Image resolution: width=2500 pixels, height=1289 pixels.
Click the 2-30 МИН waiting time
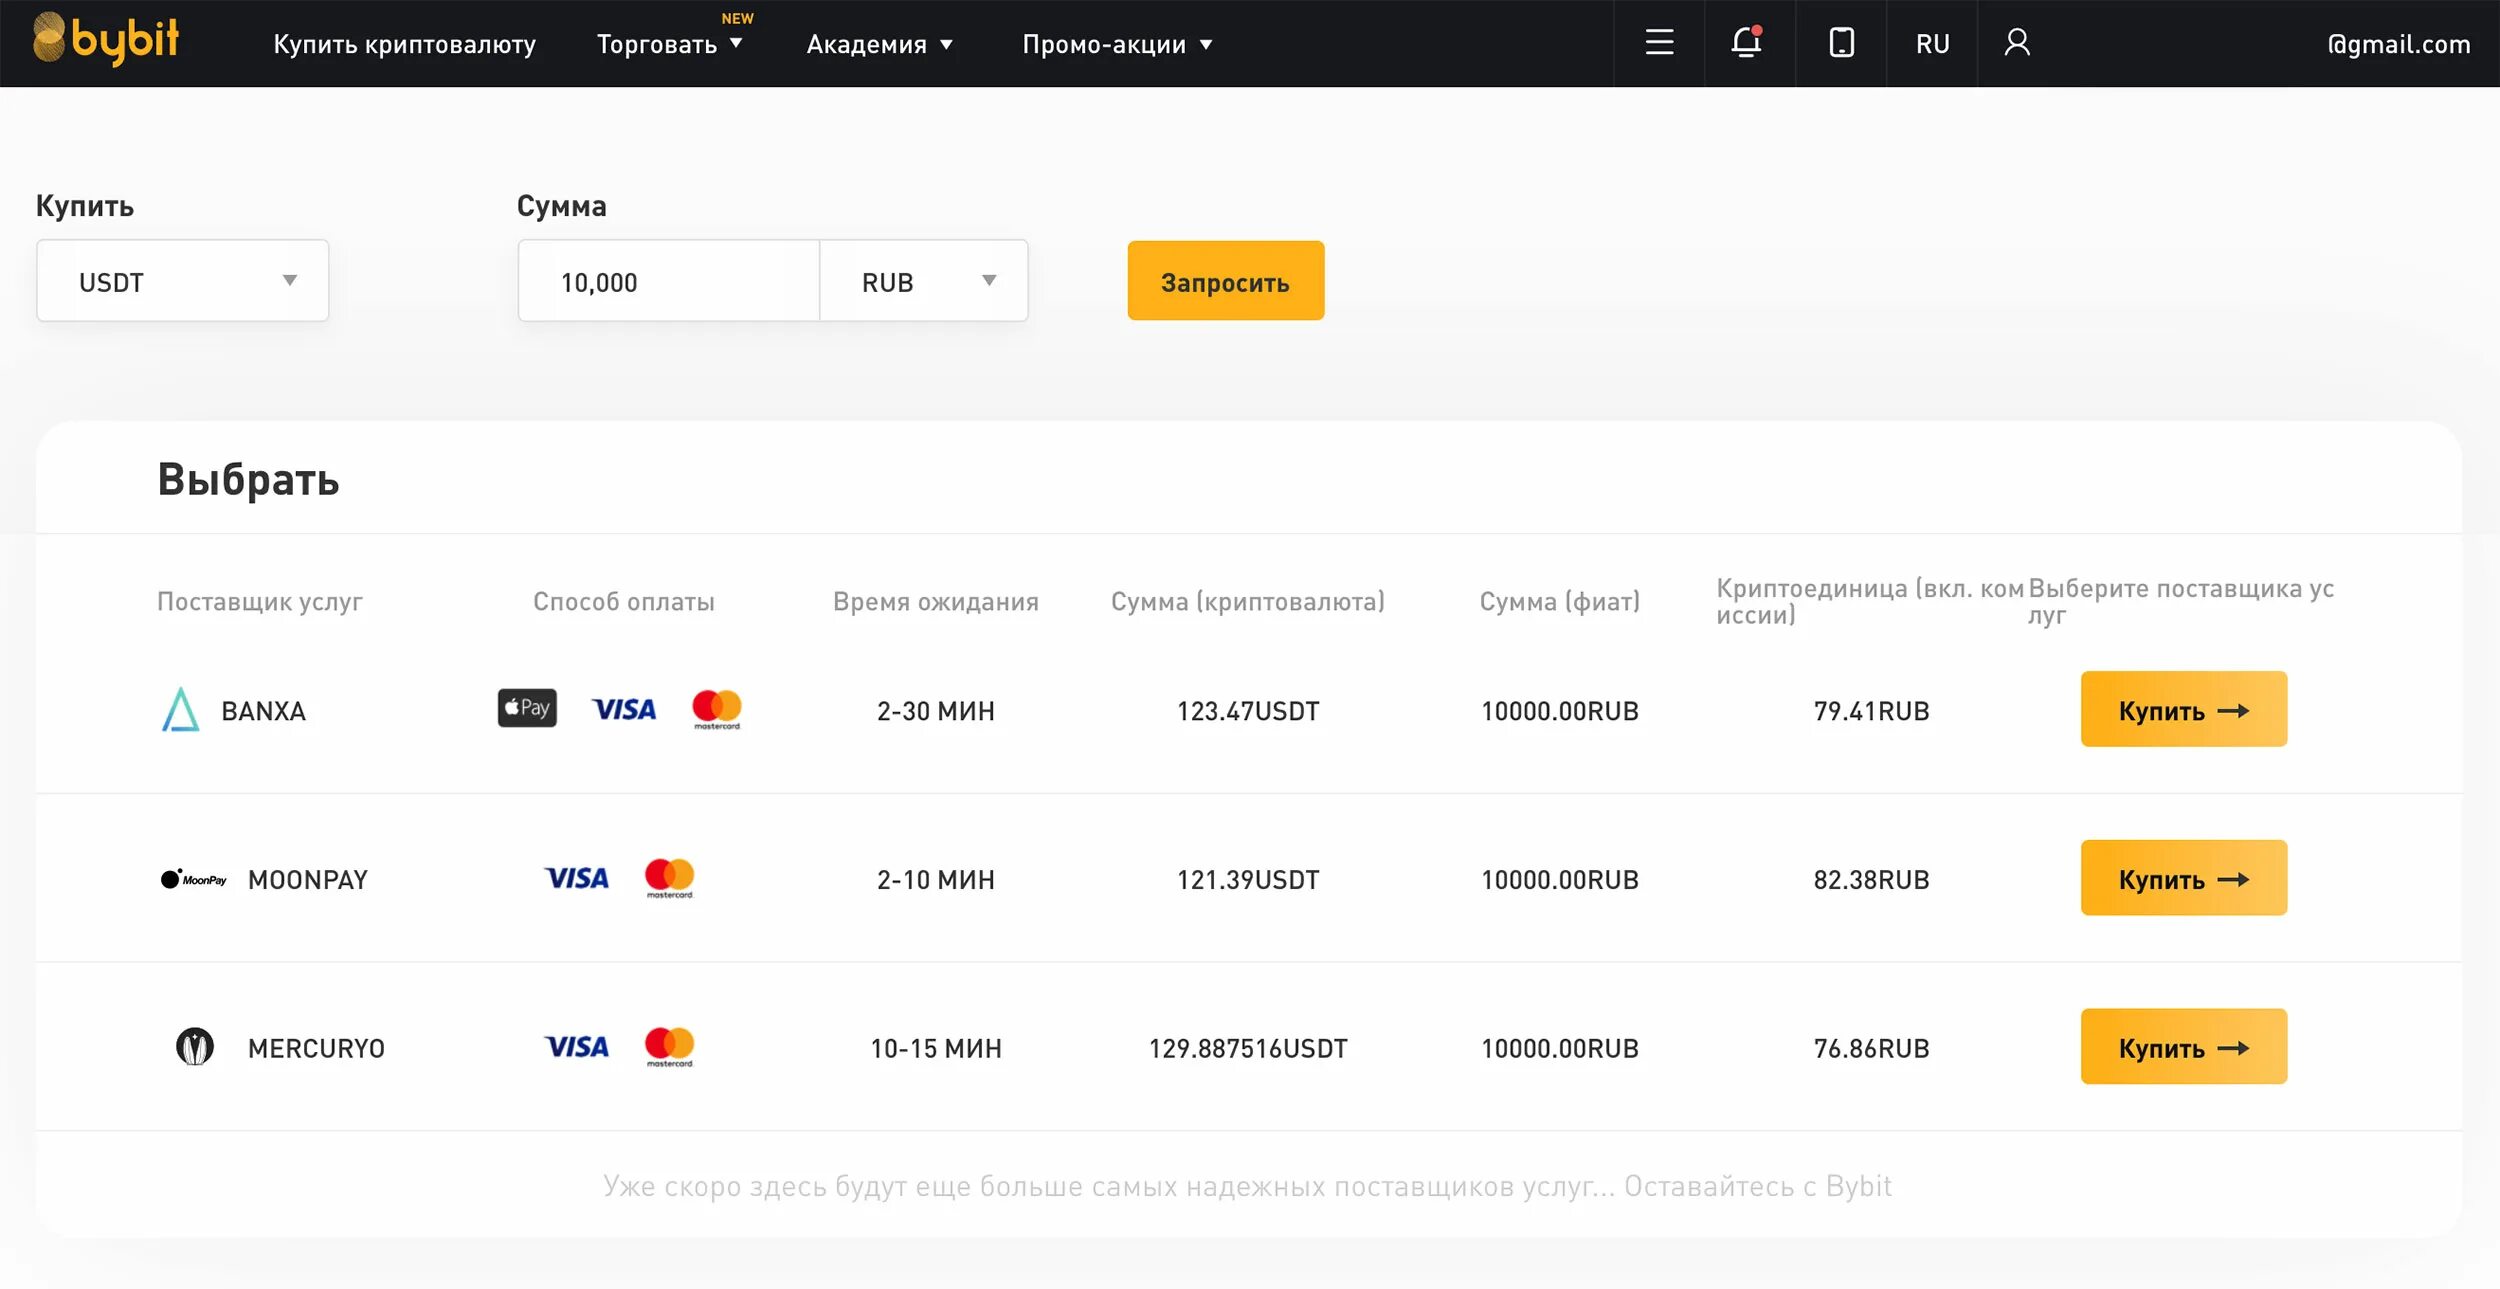click(x=936, y=711)
